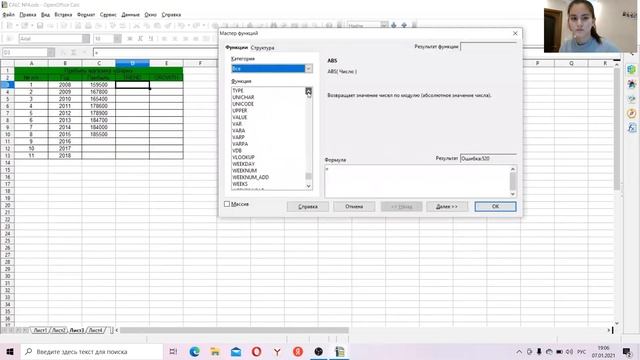This screenshot has height=360, width=640.
Task: Open the Navigator compass sidebar icon
Action: coord(631,113)
